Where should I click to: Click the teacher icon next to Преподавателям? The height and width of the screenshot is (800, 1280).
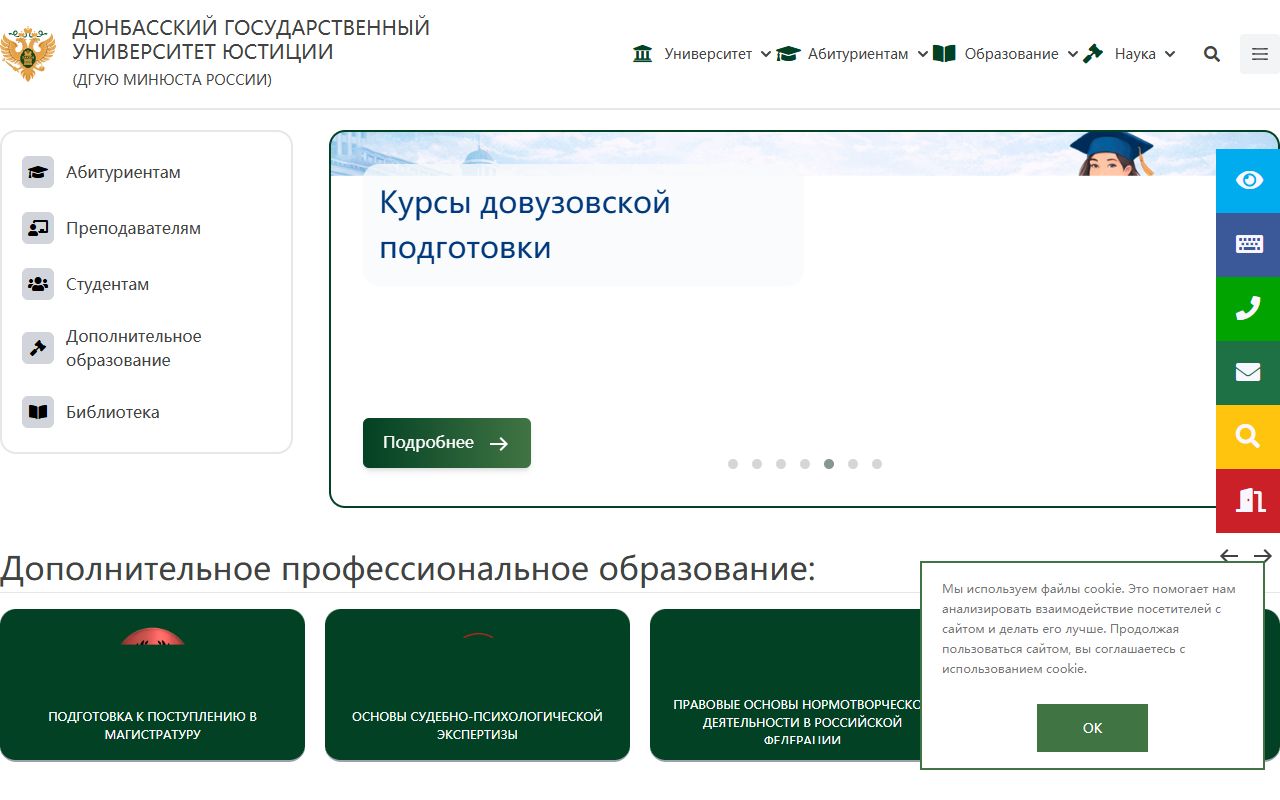pyautogui.click(x=38, y=228)
